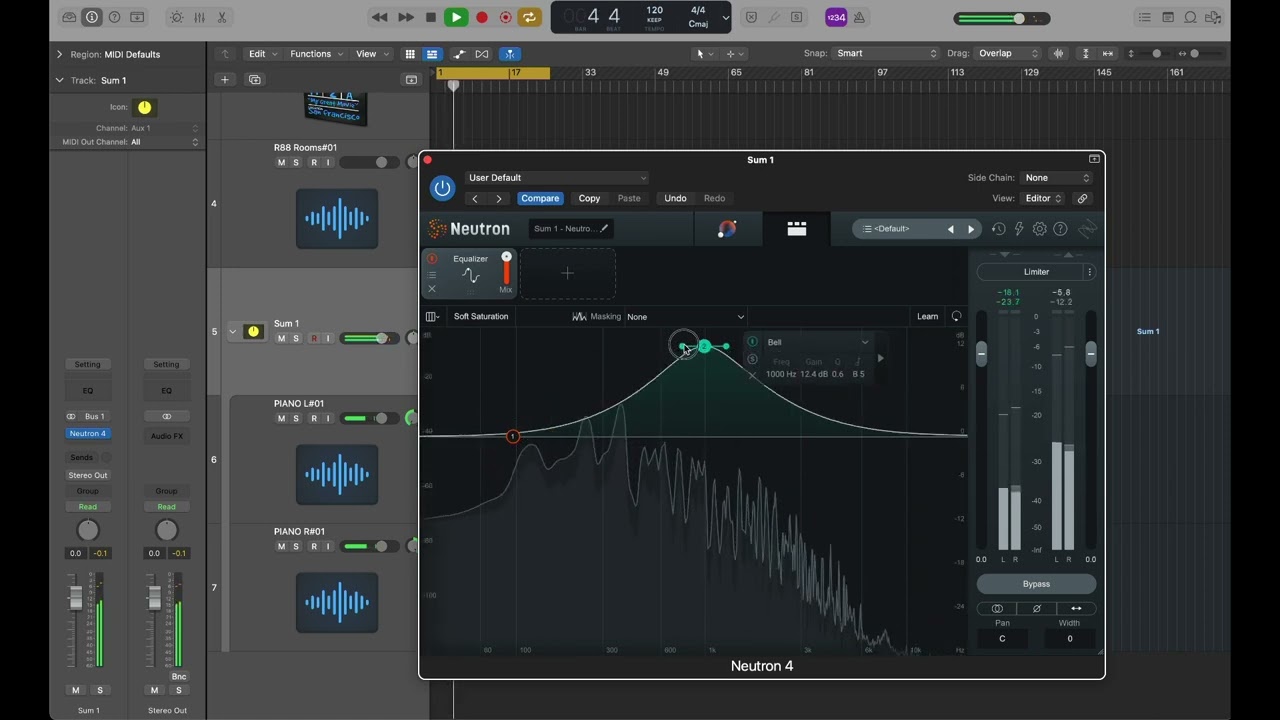Adjust the master volume slider in toolbar

click(x=1001, y=18)
